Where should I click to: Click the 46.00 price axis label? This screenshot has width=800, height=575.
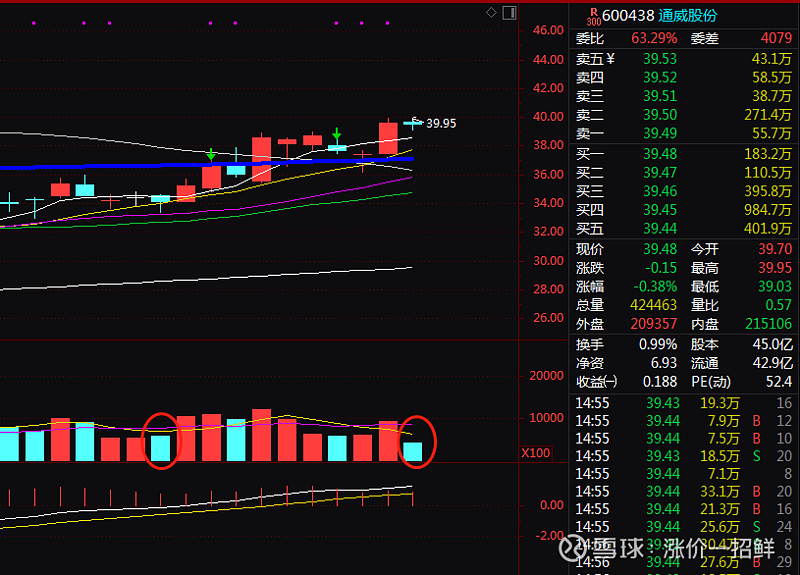pos(548,31)
